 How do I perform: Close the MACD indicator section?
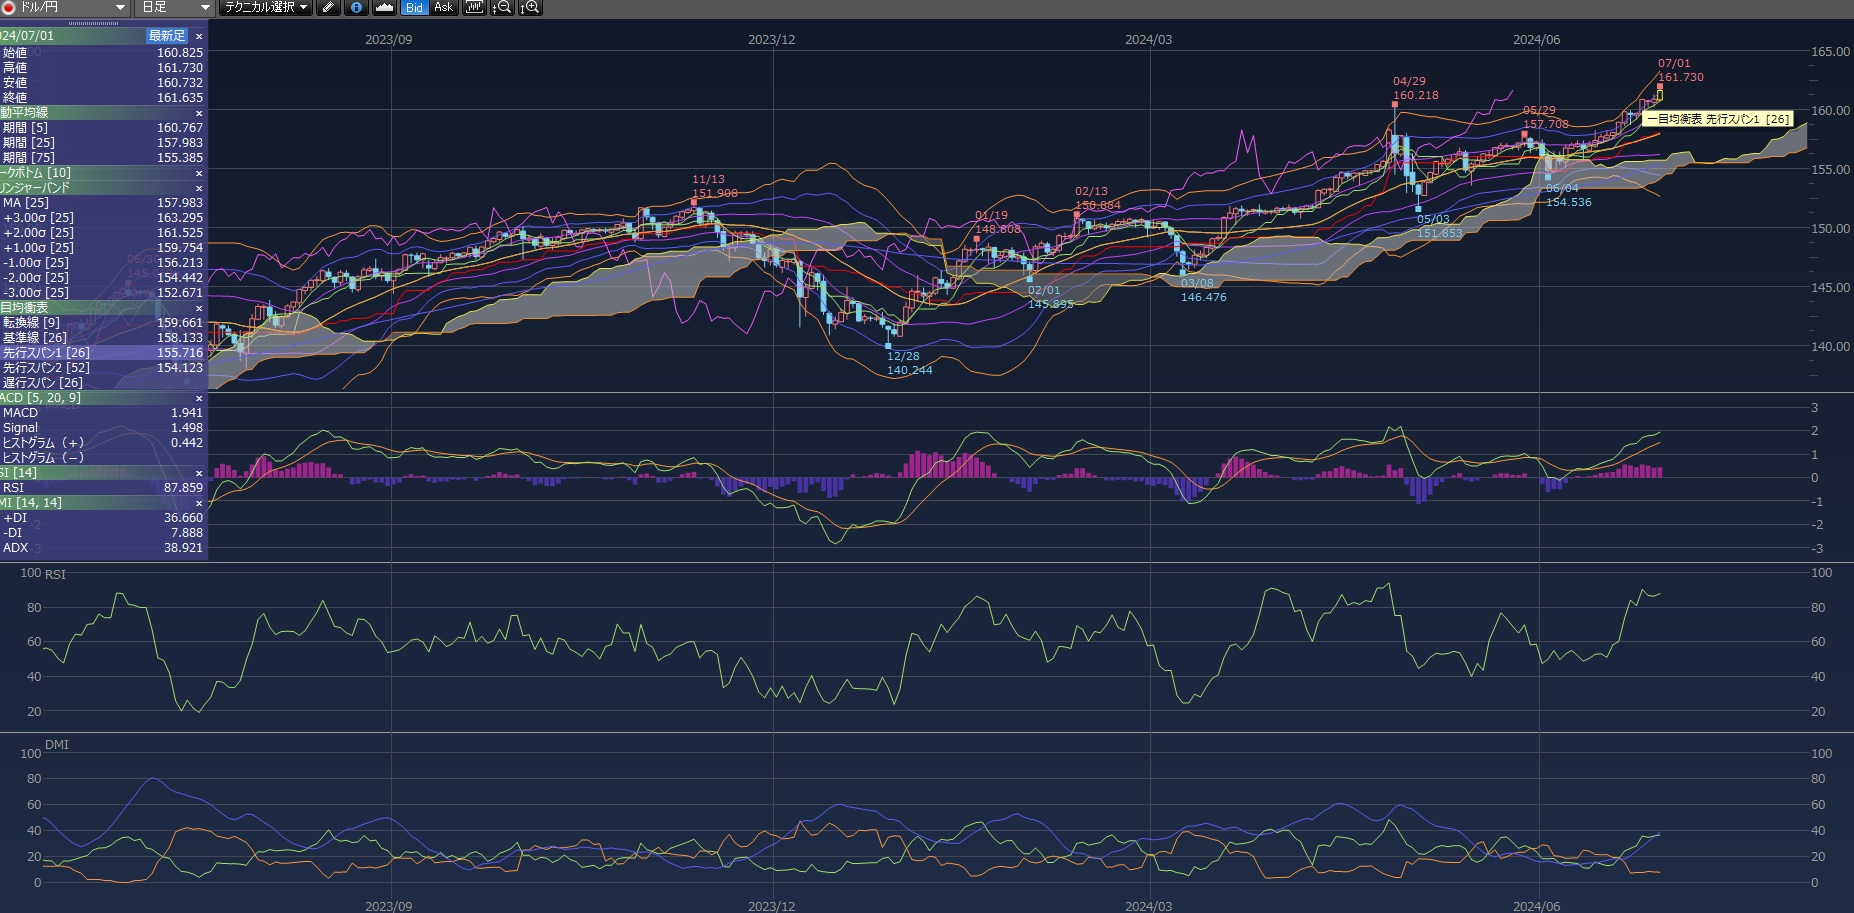198,398
